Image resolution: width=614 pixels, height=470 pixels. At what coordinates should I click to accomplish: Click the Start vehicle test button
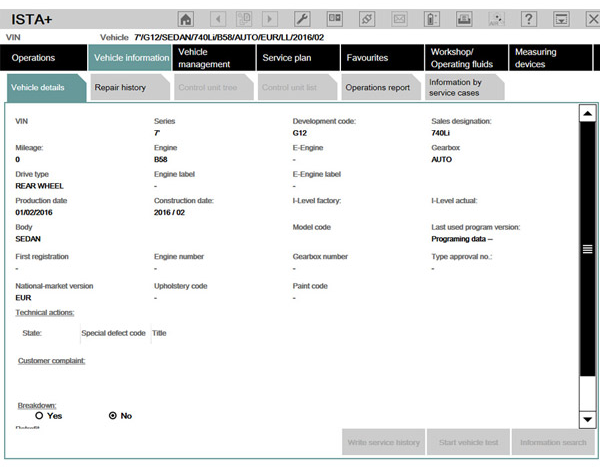tap(468, 442)
